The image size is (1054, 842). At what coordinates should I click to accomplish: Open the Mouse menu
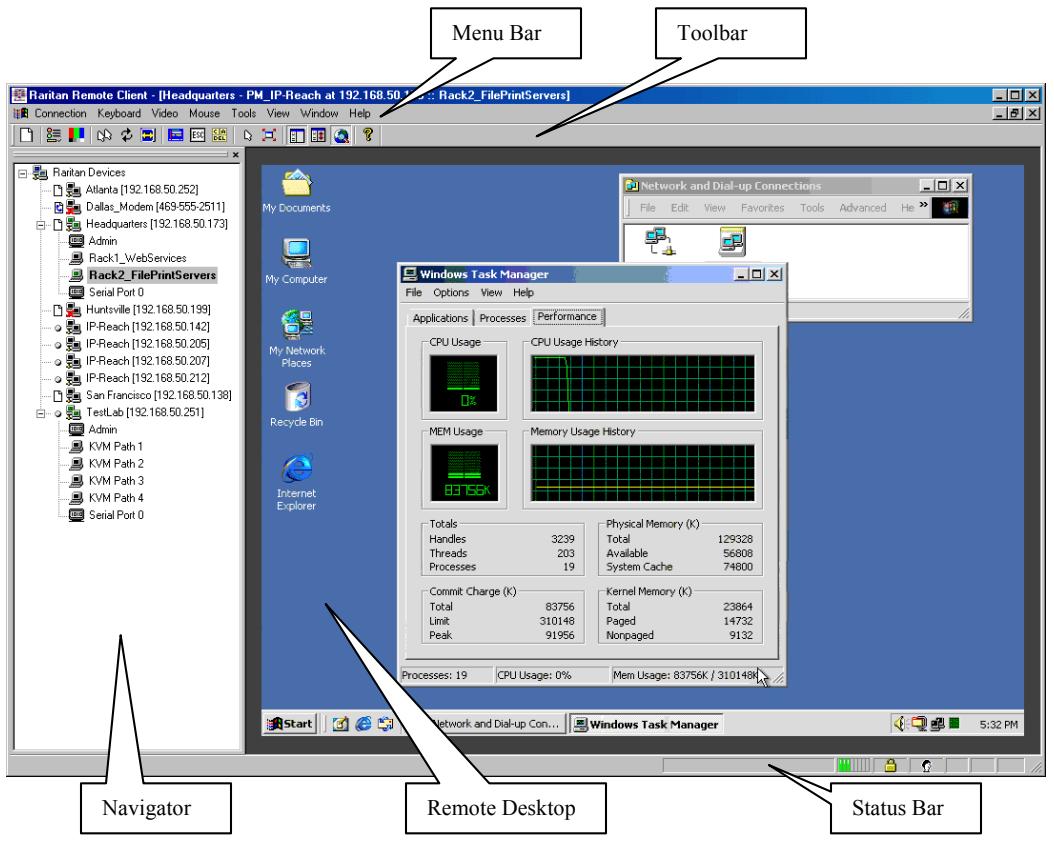[204, 114]
